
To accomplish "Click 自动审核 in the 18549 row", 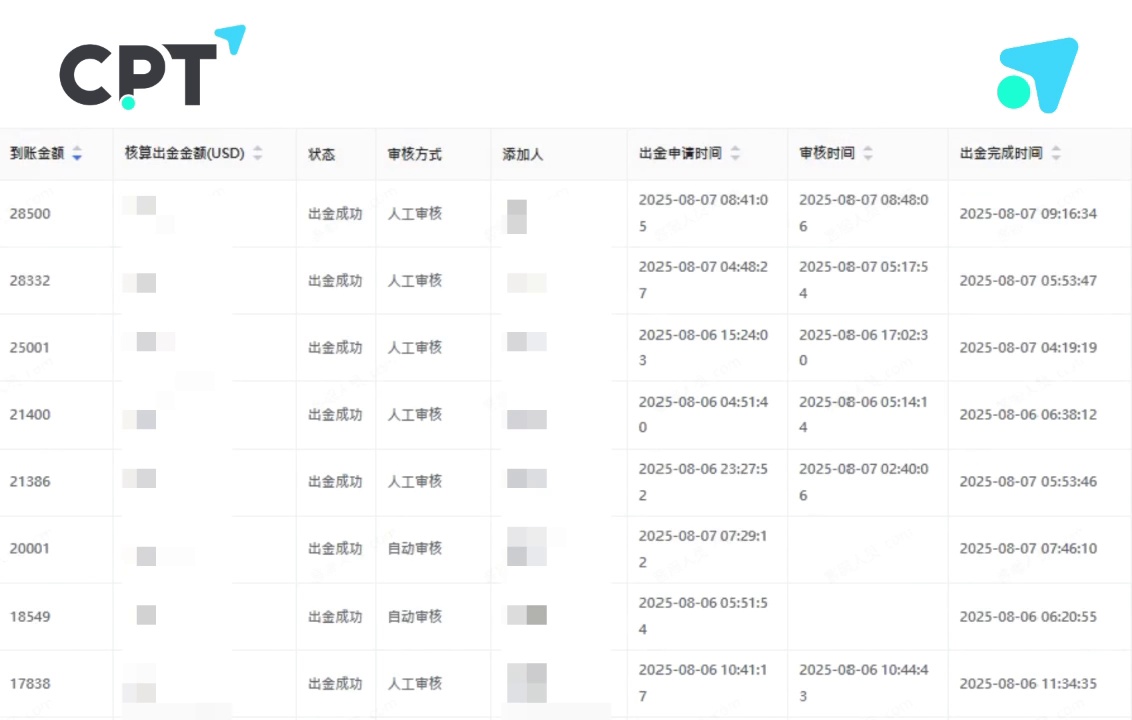I will point(414,617).
